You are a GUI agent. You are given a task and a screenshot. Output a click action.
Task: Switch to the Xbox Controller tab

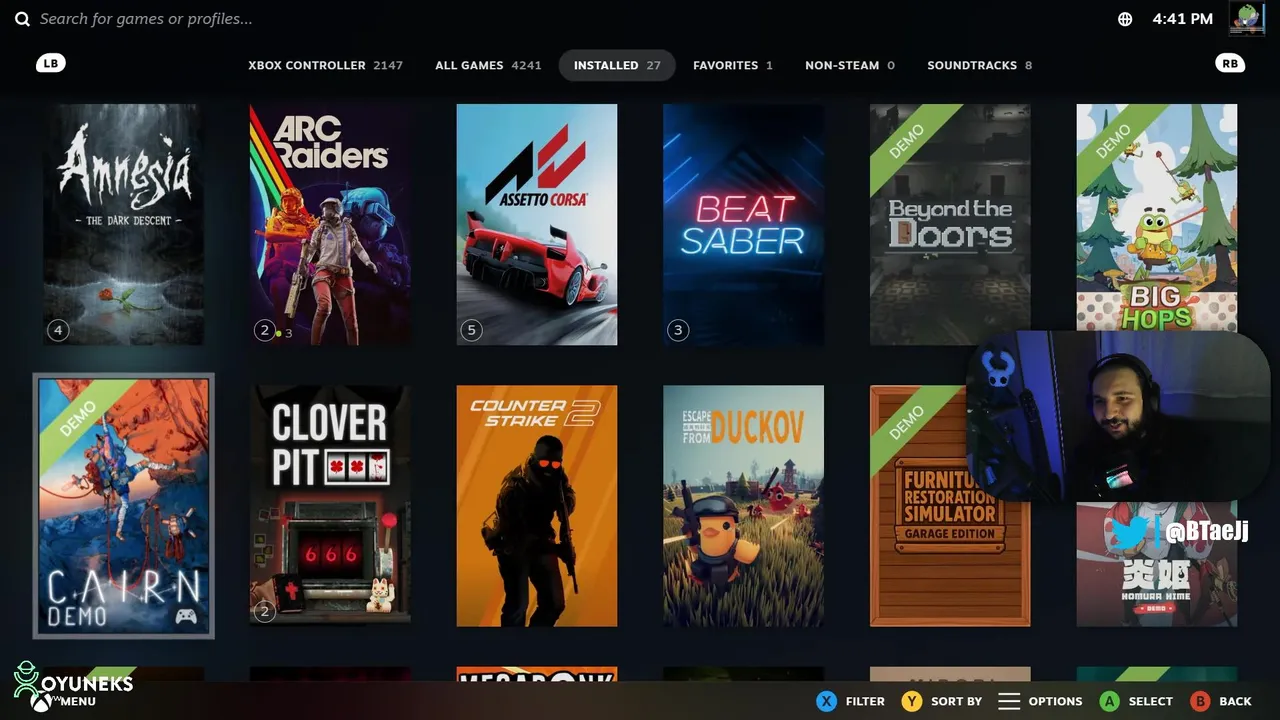pyautogui.click(x=325, y=65)
